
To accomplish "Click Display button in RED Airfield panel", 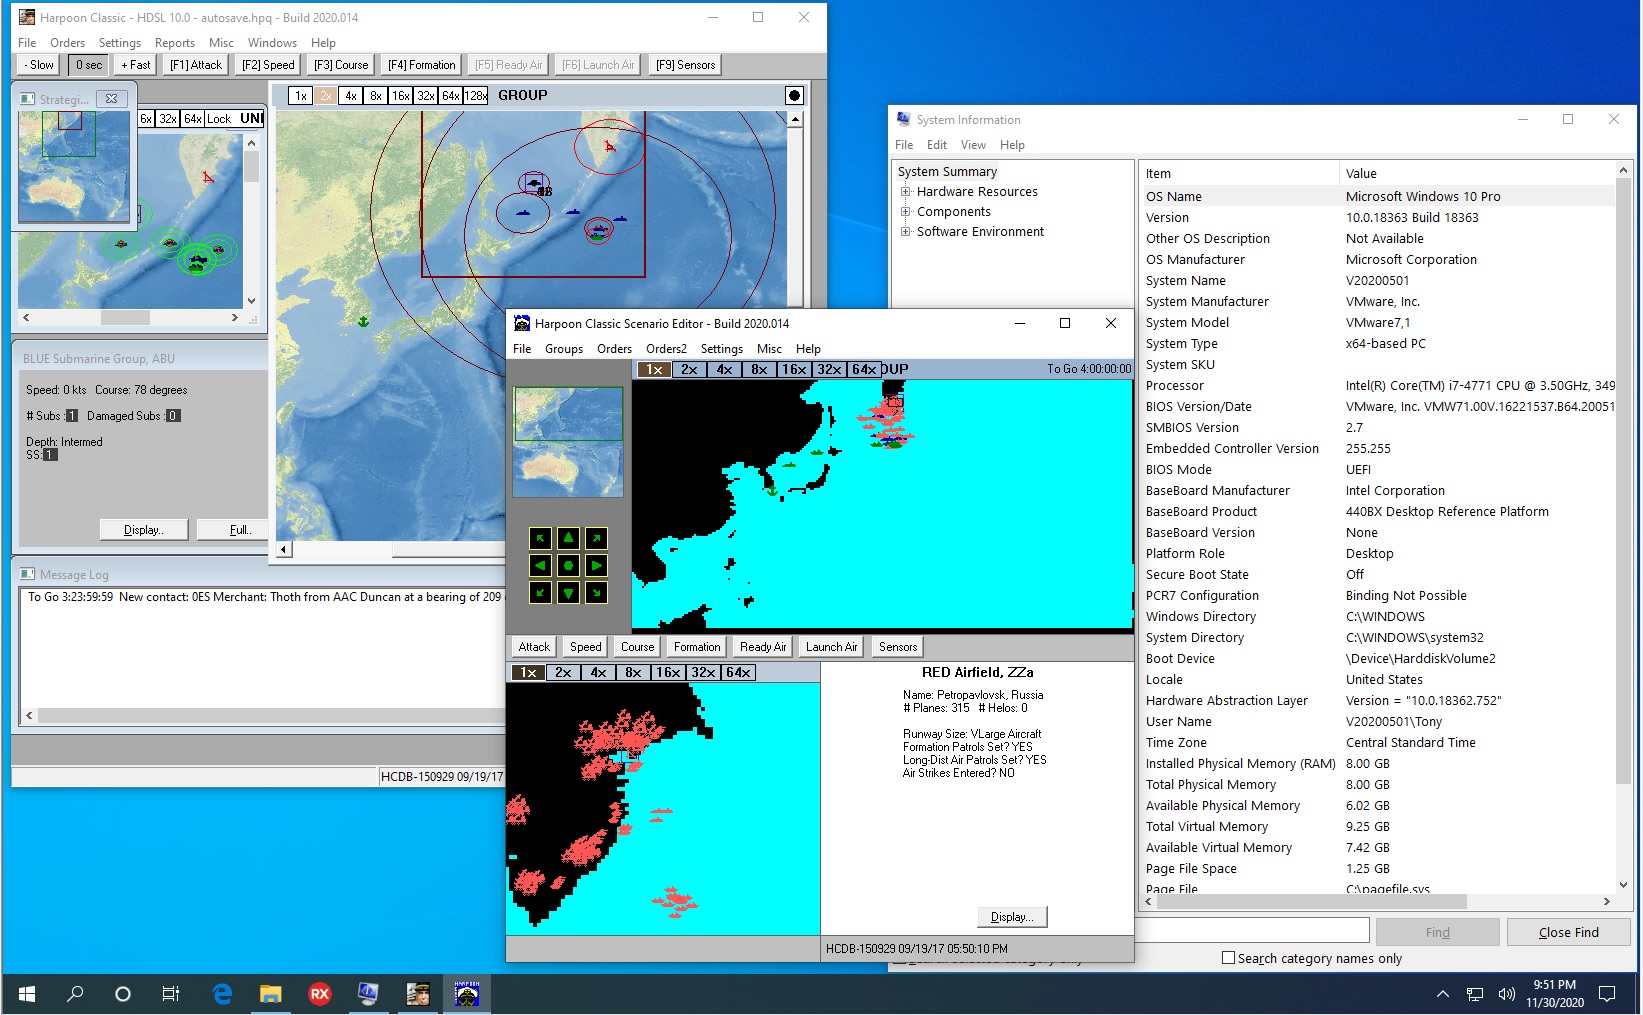I will coord(1011,917).
